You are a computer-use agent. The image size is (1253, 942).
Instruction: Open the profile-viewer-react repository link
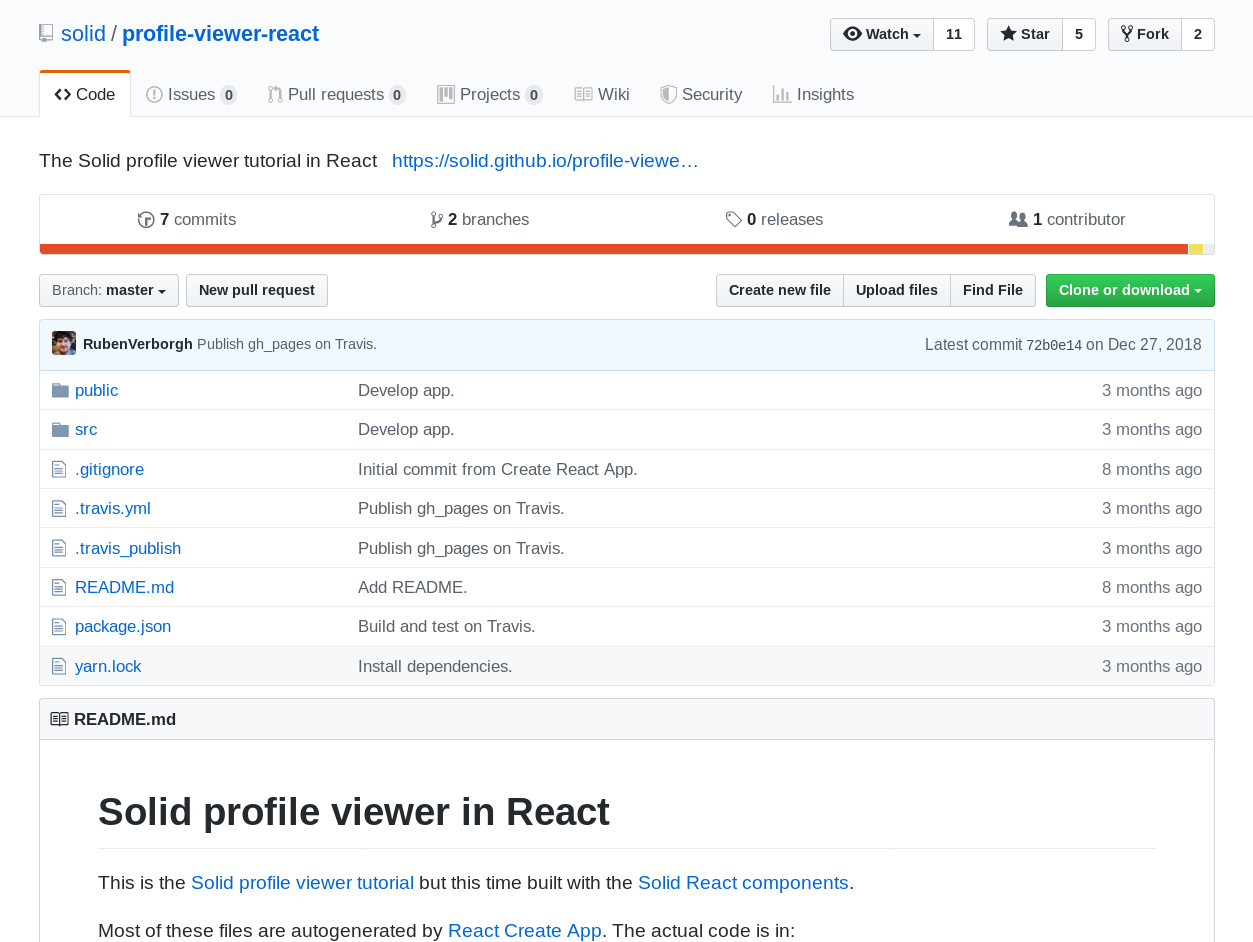pyautogui.click(x=220, y=34)
